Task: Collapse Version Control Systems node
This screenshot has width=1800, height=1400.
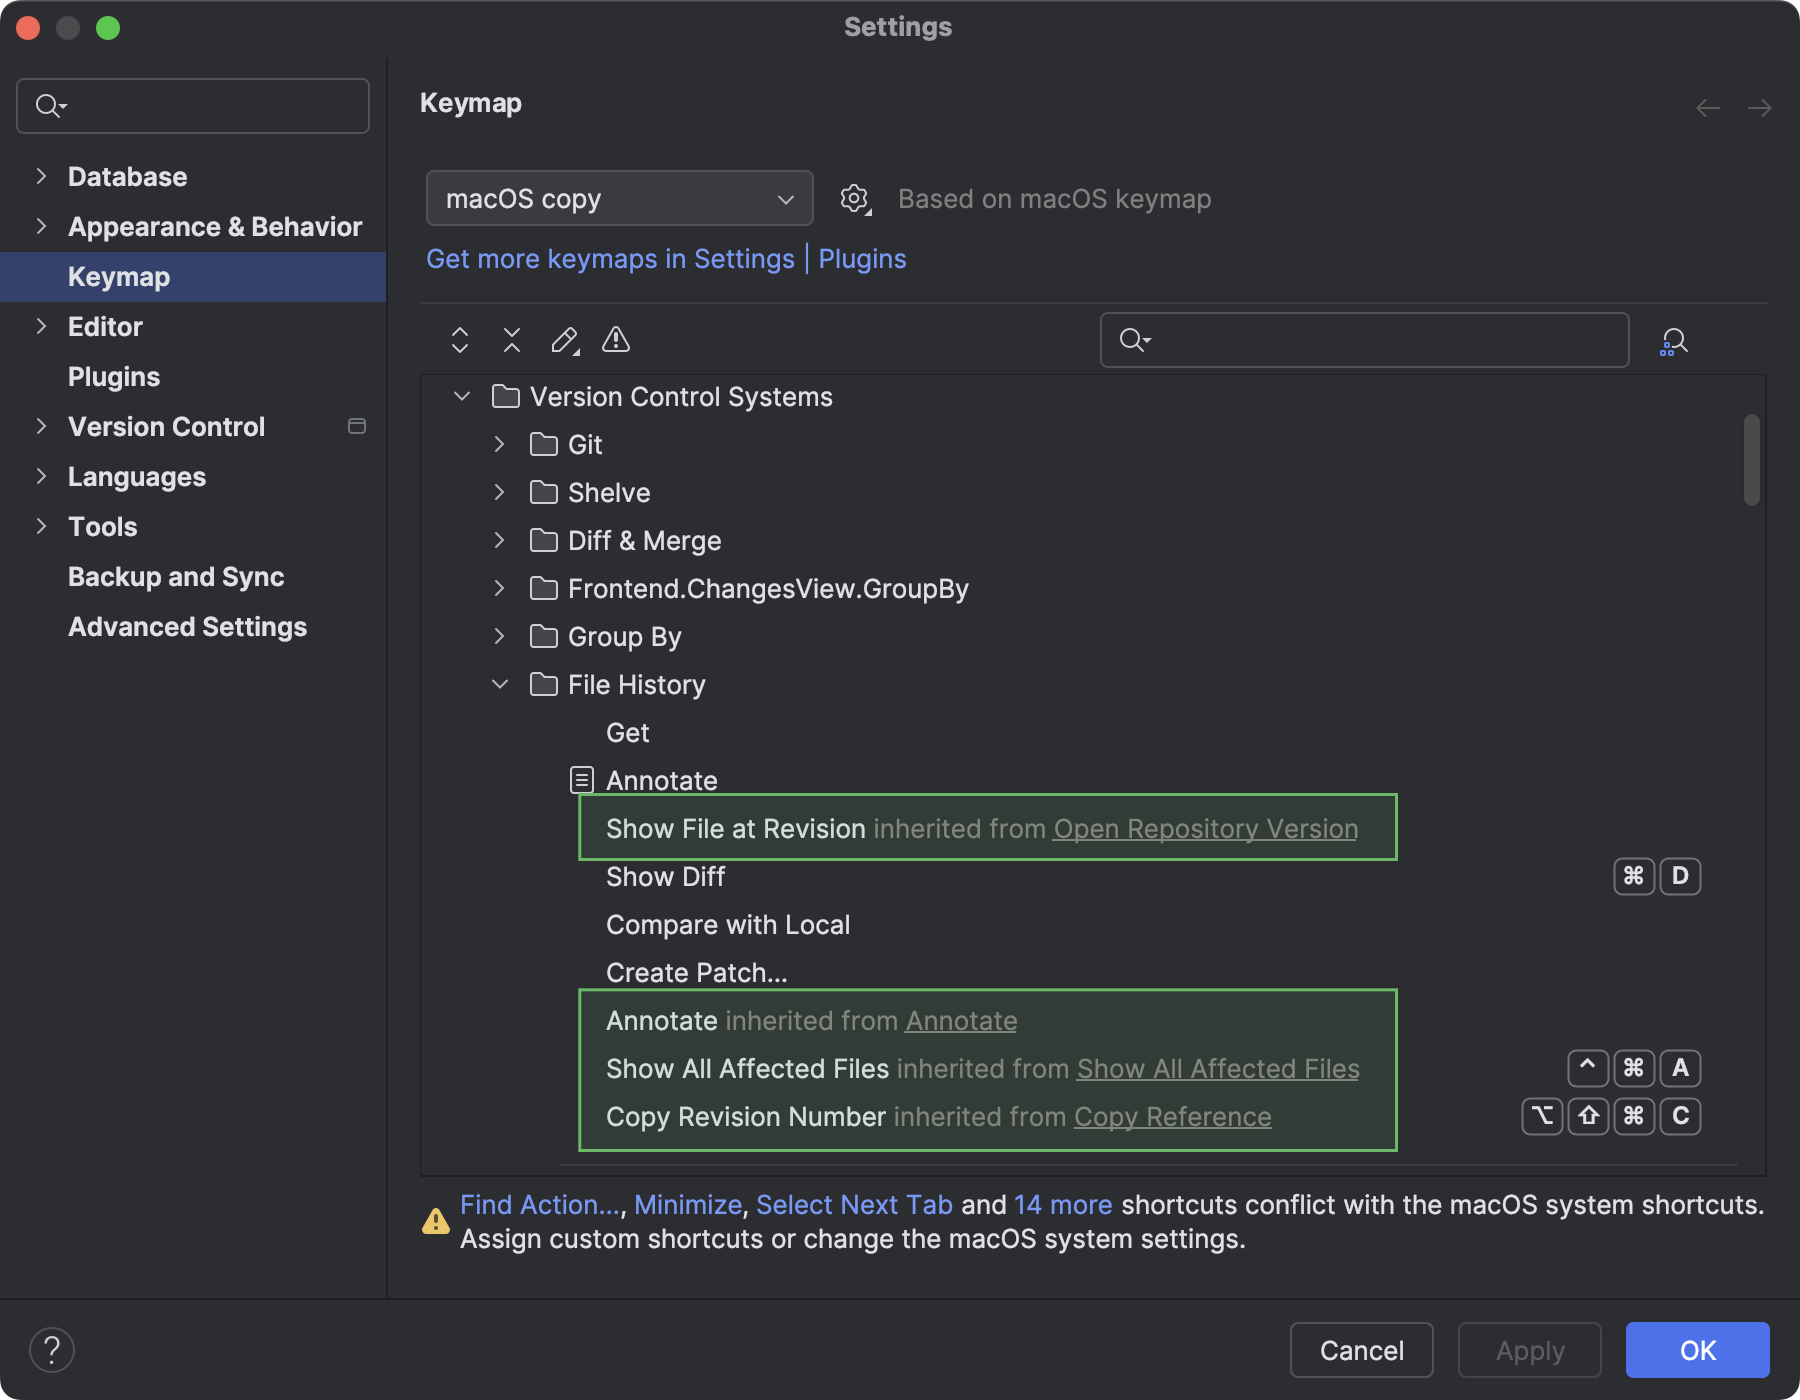Action: pyautogui.click(x=461, y=396)
